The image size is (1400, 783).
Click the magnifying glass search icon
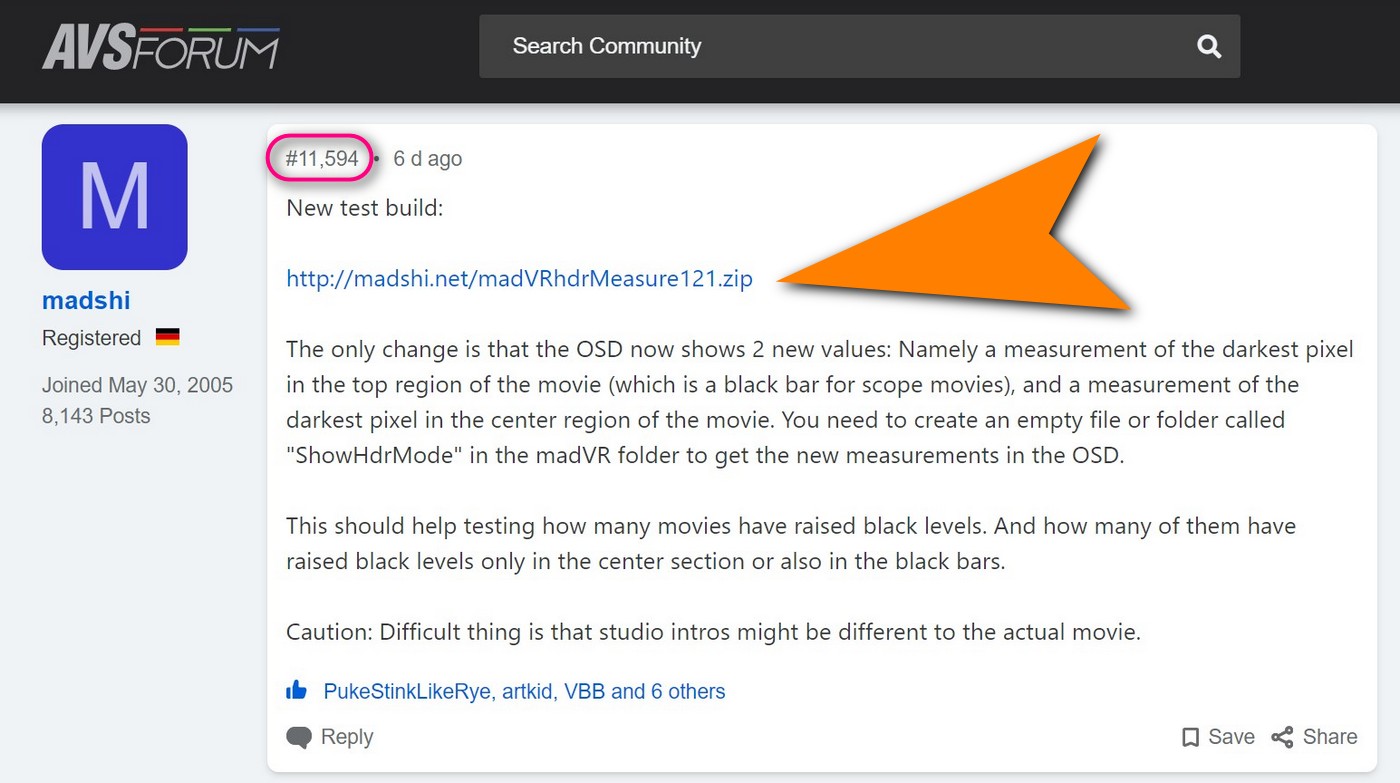1209,46
